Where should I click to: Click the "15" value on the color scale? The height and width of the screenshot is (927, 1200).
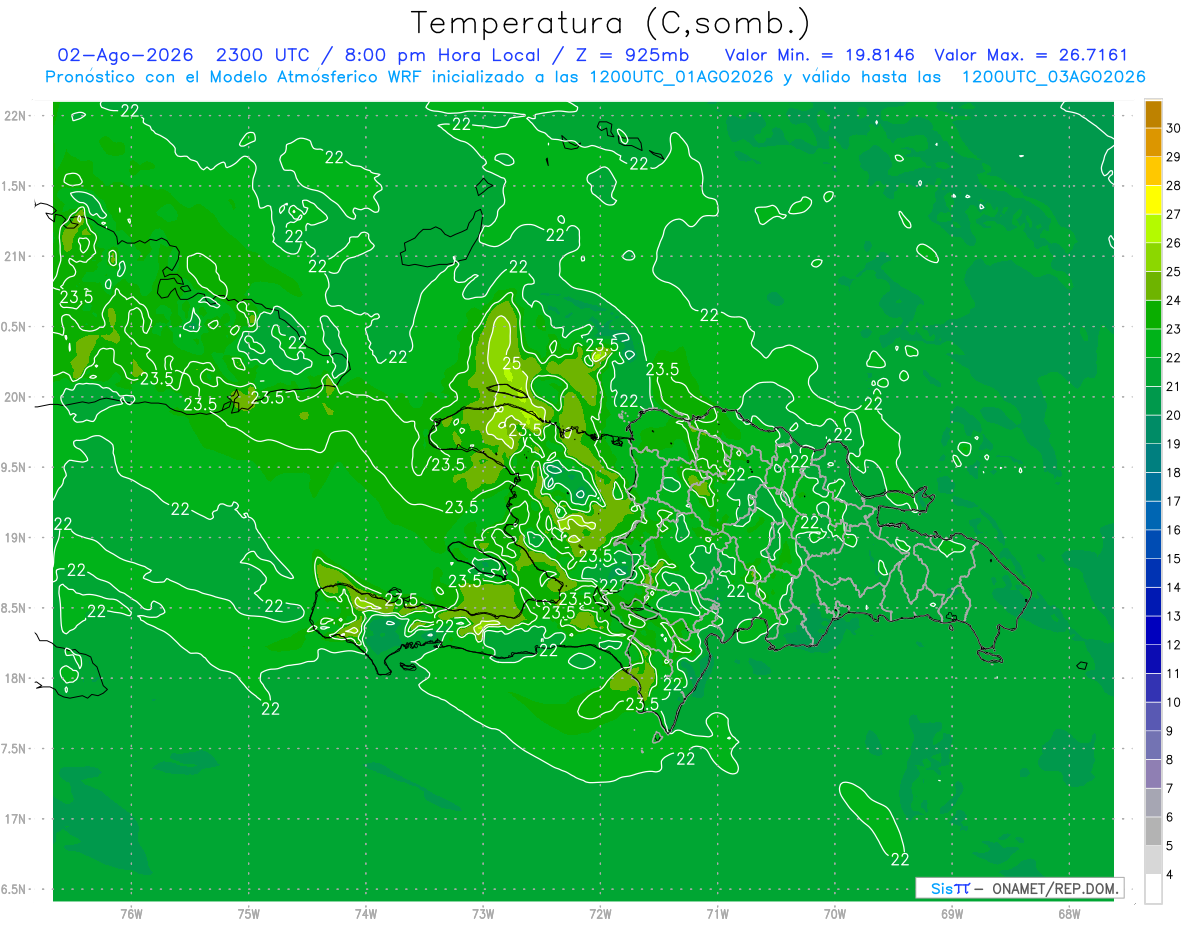[x=1174, y=559]
